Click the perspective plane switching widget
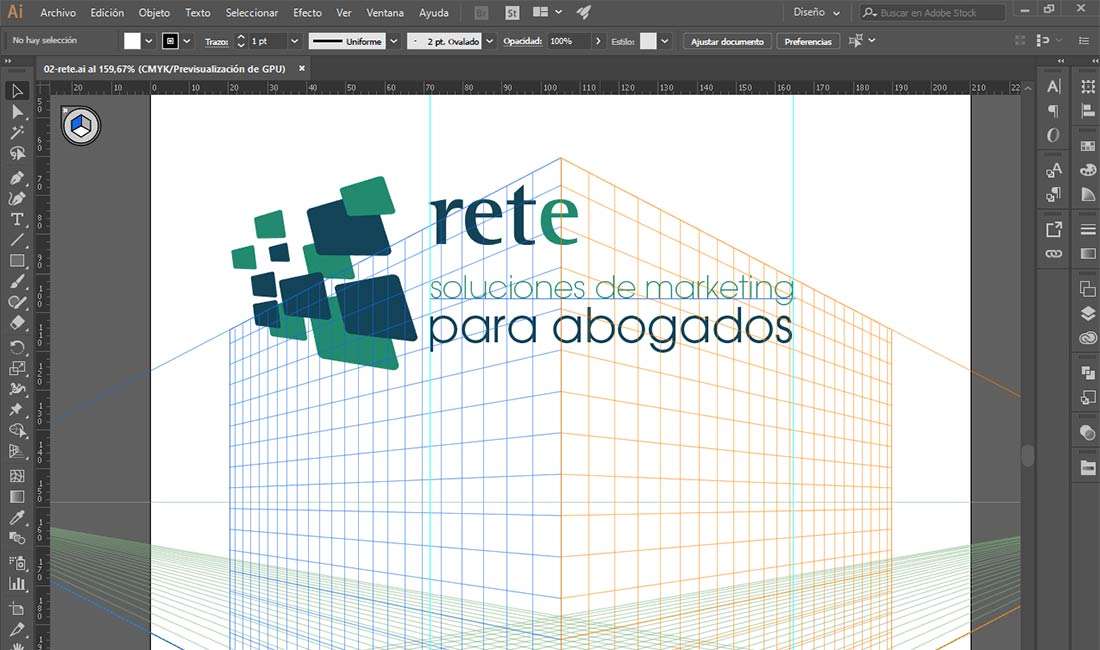This screenshot has width=1100, height=650. [81, 126]
